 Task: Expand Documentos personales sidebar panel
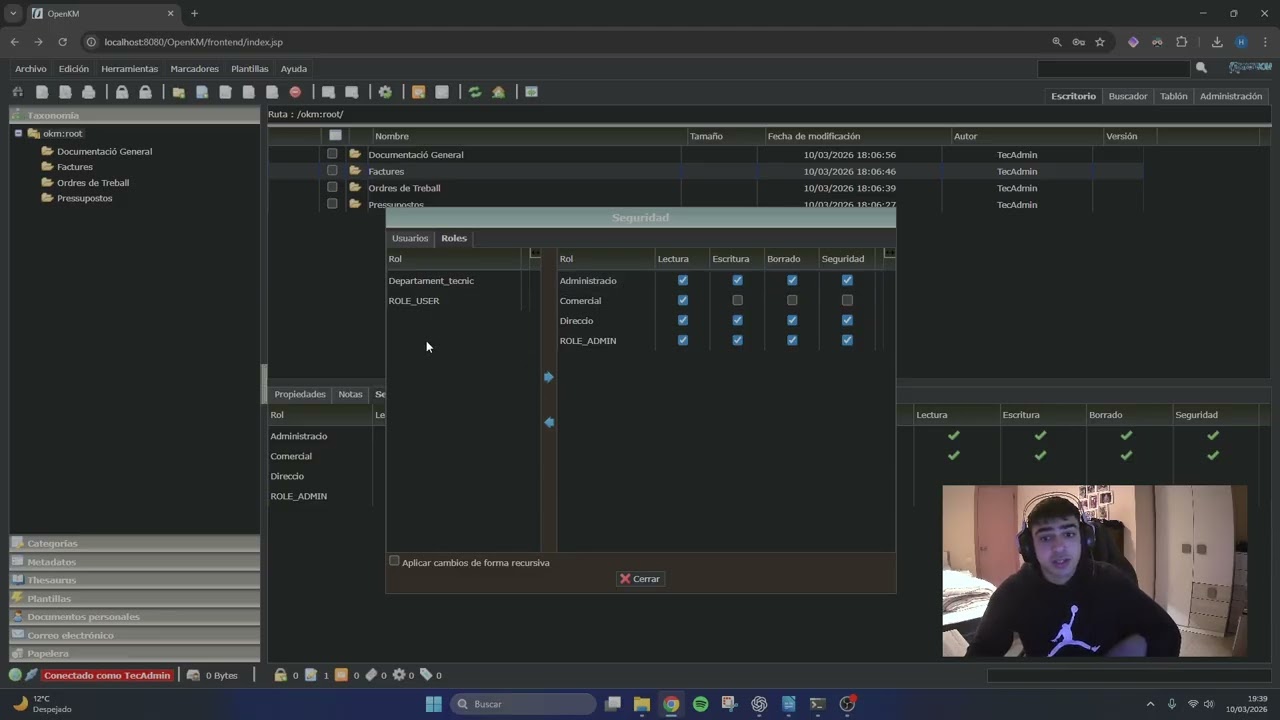[x=135, y=617]
